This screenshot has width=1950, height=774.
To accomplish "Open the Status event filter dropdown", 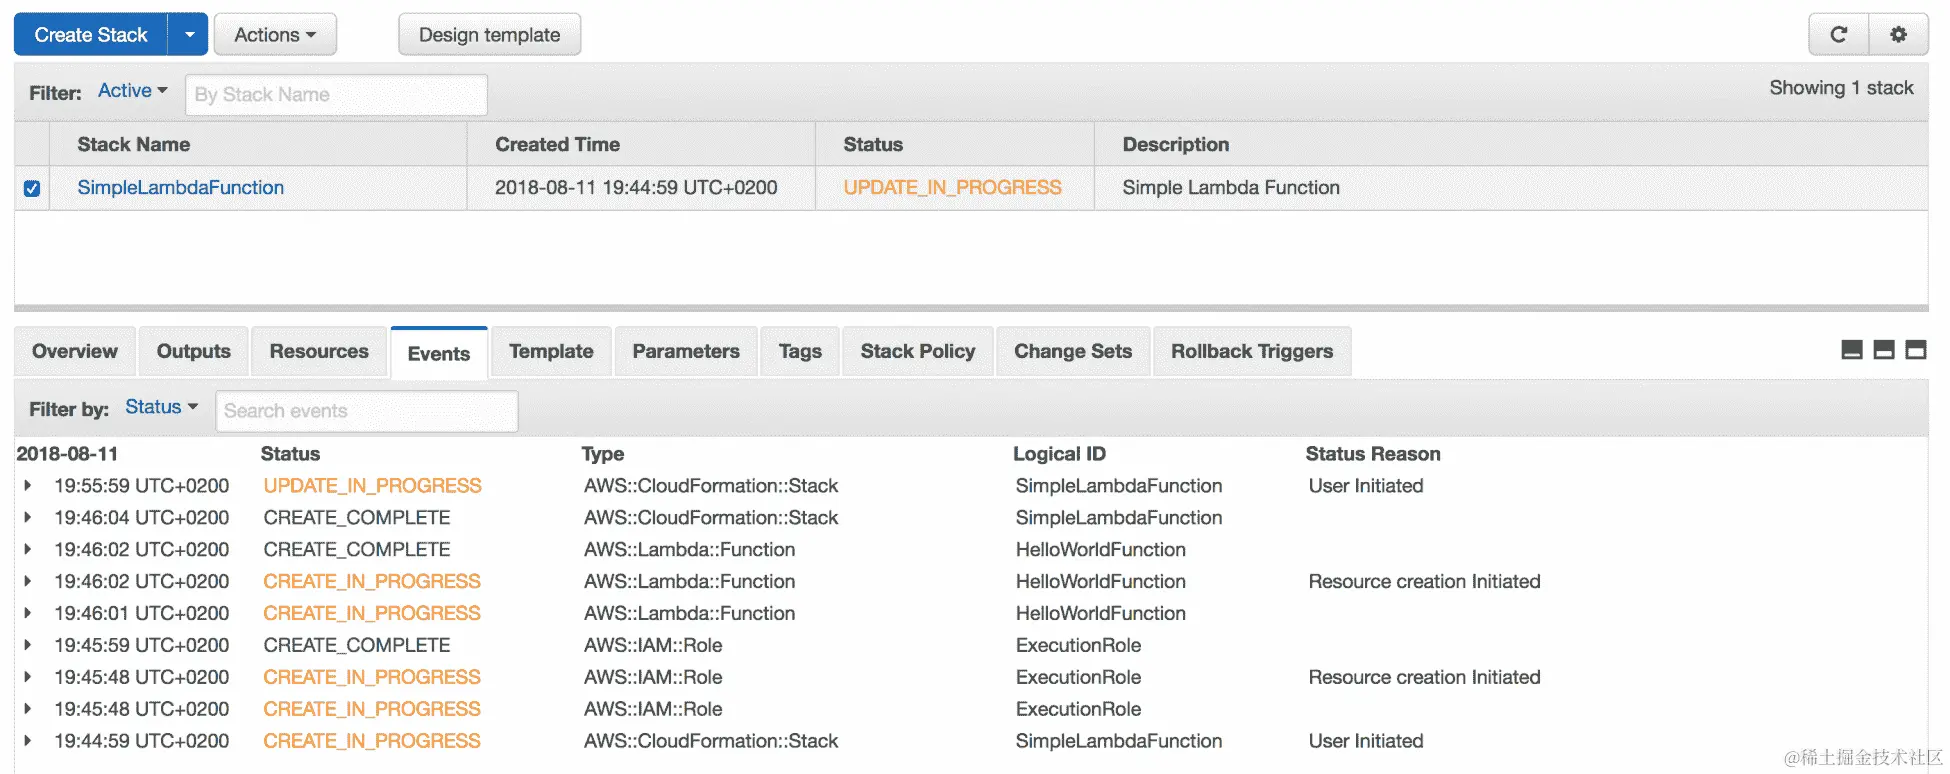I will click(161, 407).
